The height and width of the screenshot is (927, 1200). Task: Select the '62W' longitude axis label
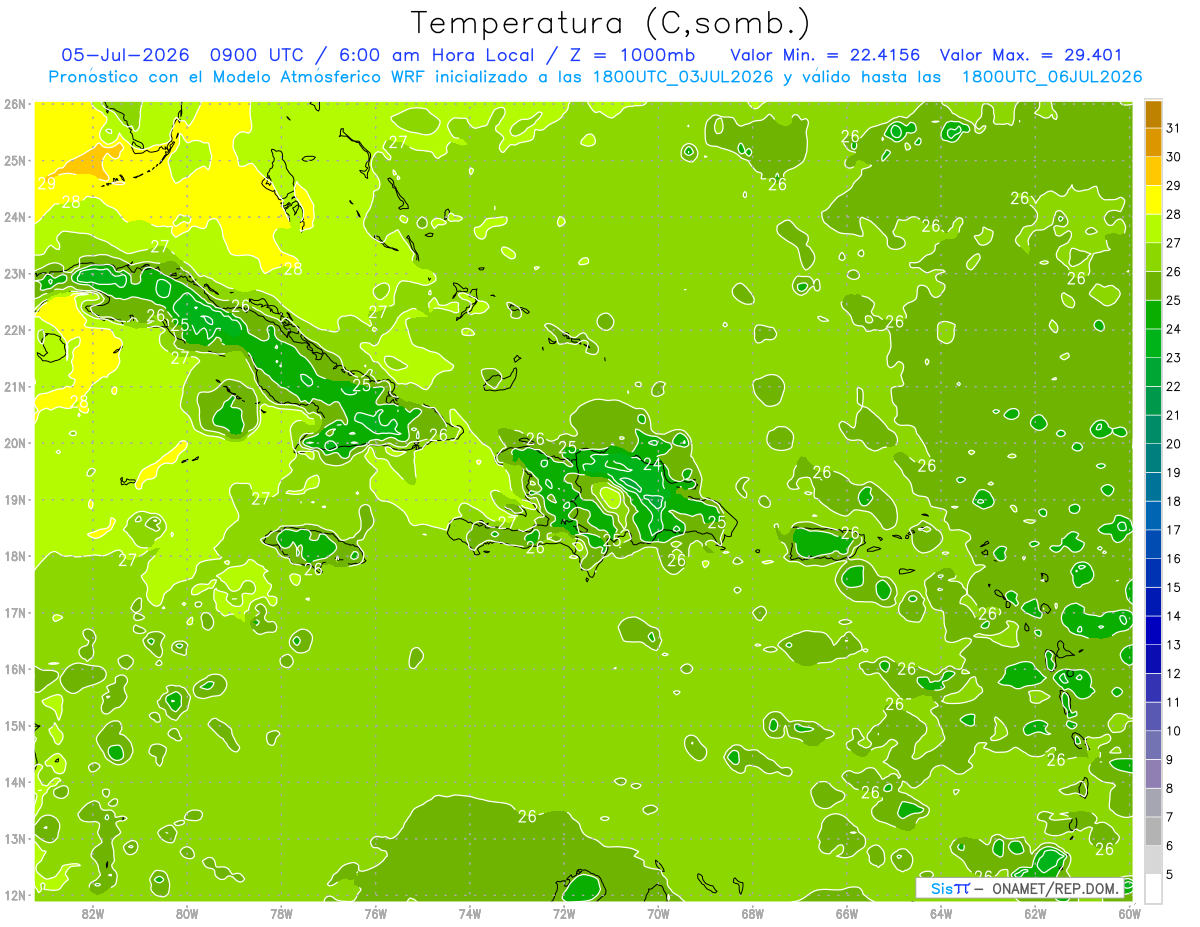(1035, 913)
